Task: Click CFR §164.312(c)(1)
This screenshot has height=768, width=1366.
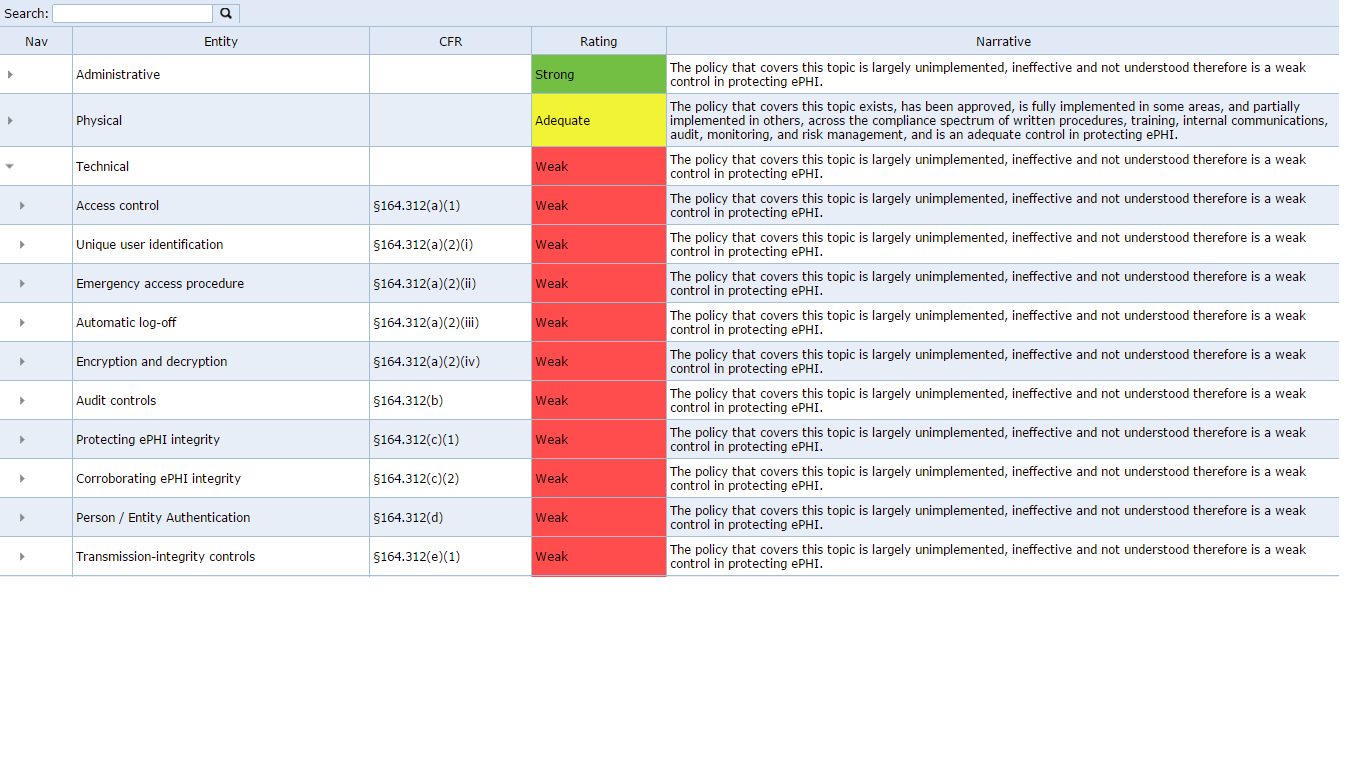Action: point(417,440)
